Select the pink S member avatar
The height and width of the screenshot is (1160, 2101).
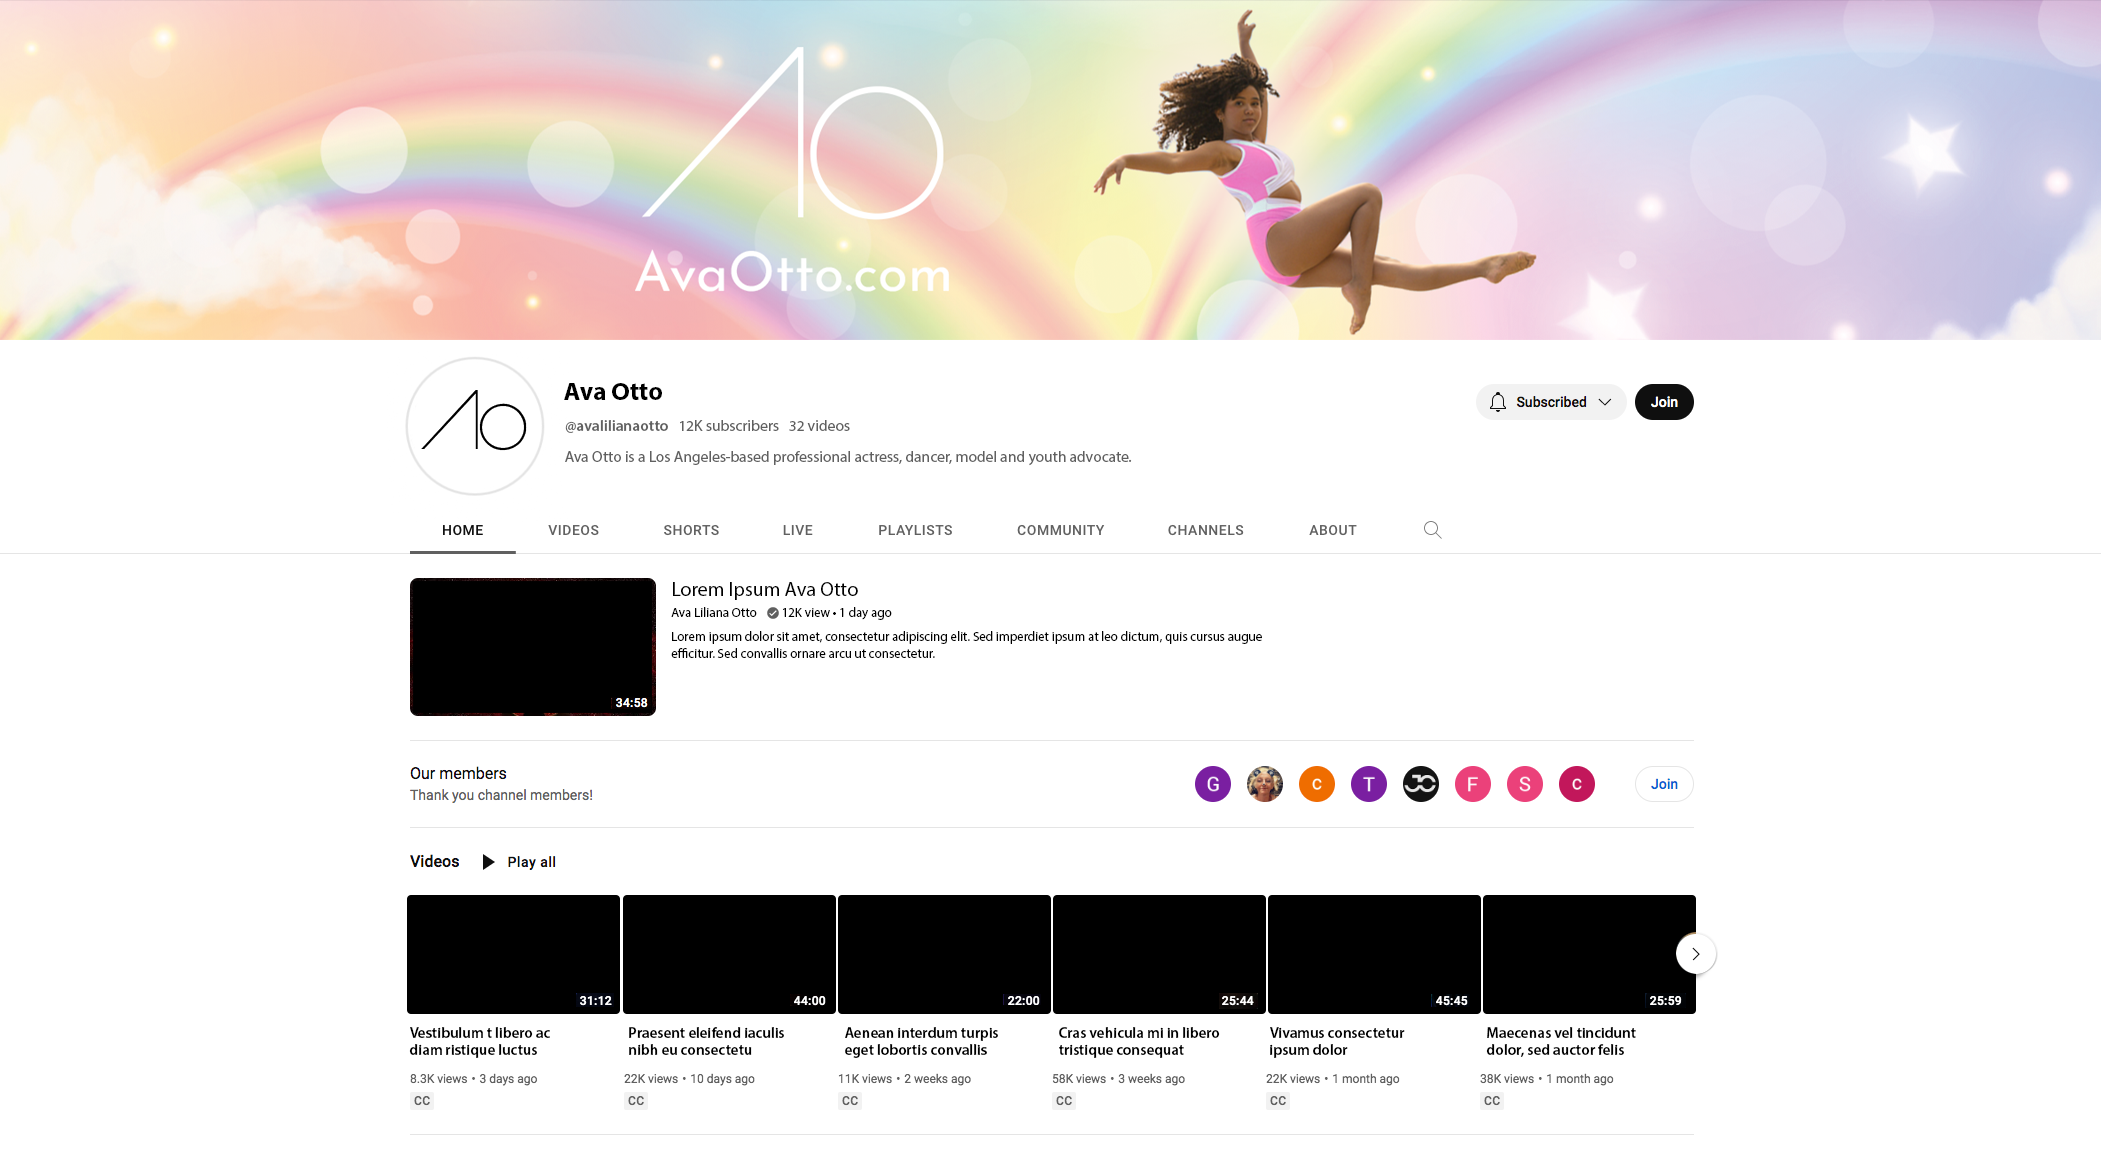(x=1525, y=784)
